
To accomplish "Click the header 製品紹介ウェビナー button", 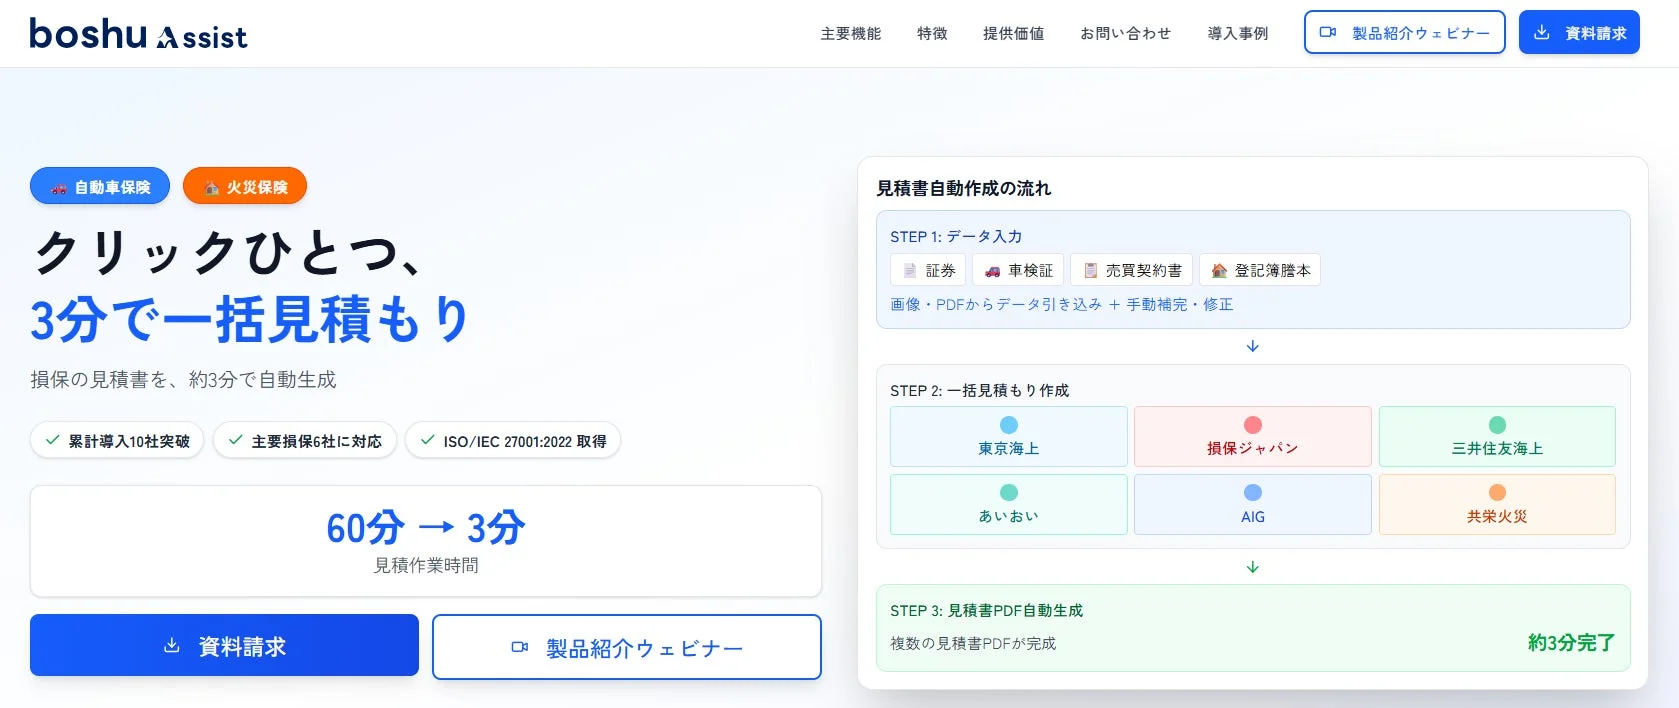I will (x=1405, y=32).
